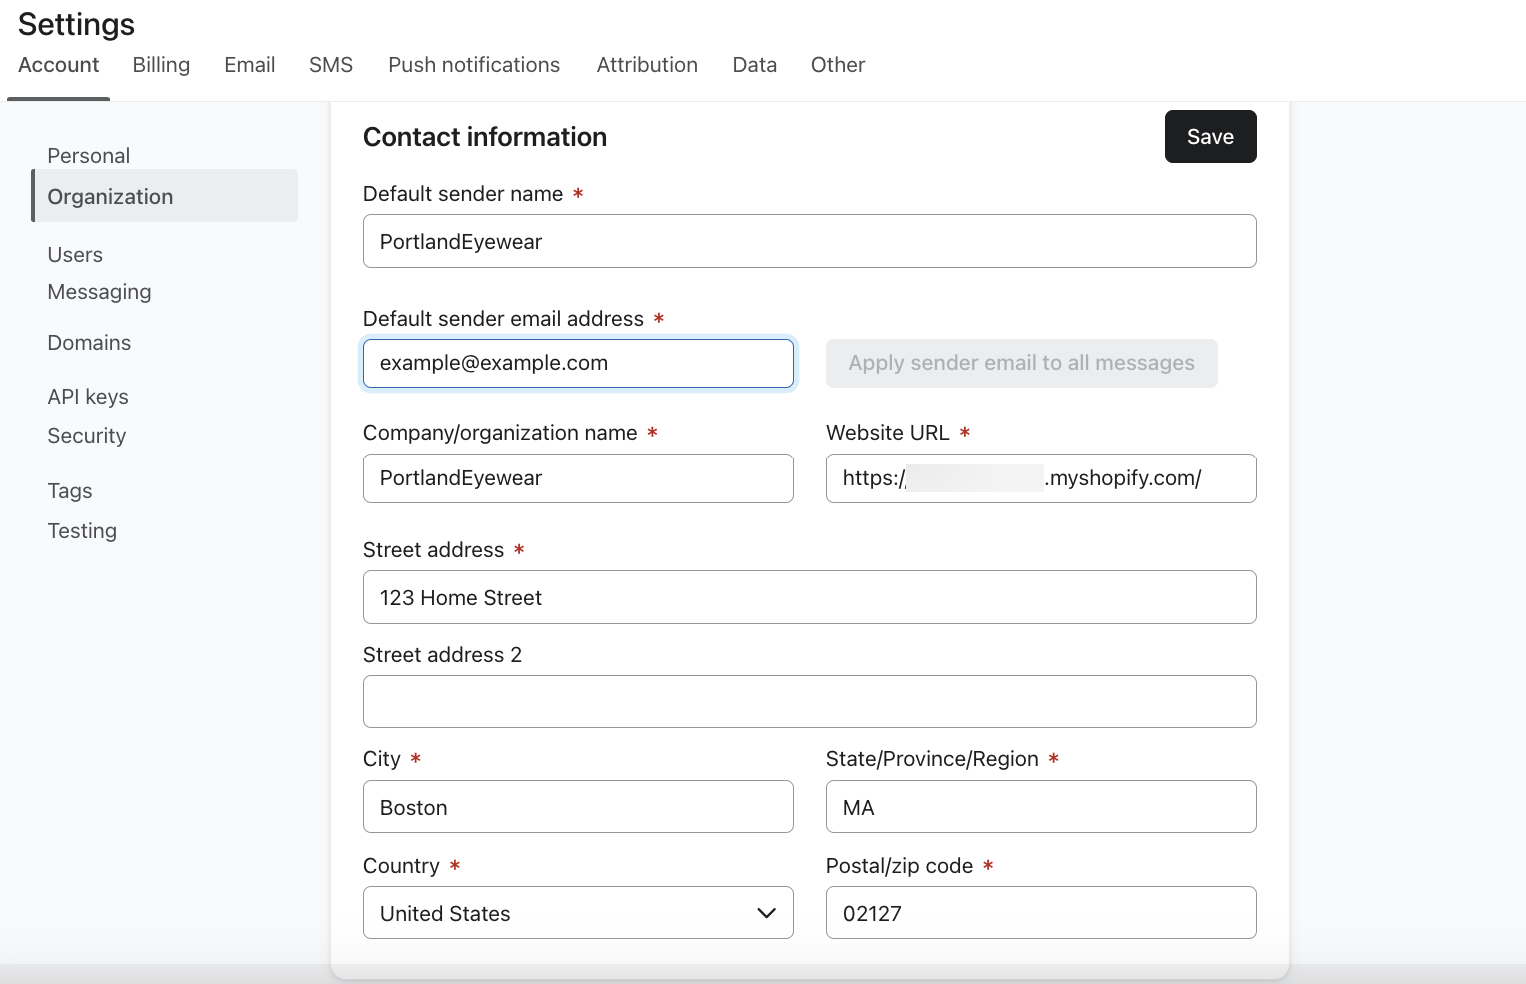Open the API keys page
The image size is (1526, 984).
[x=88, y=396]
